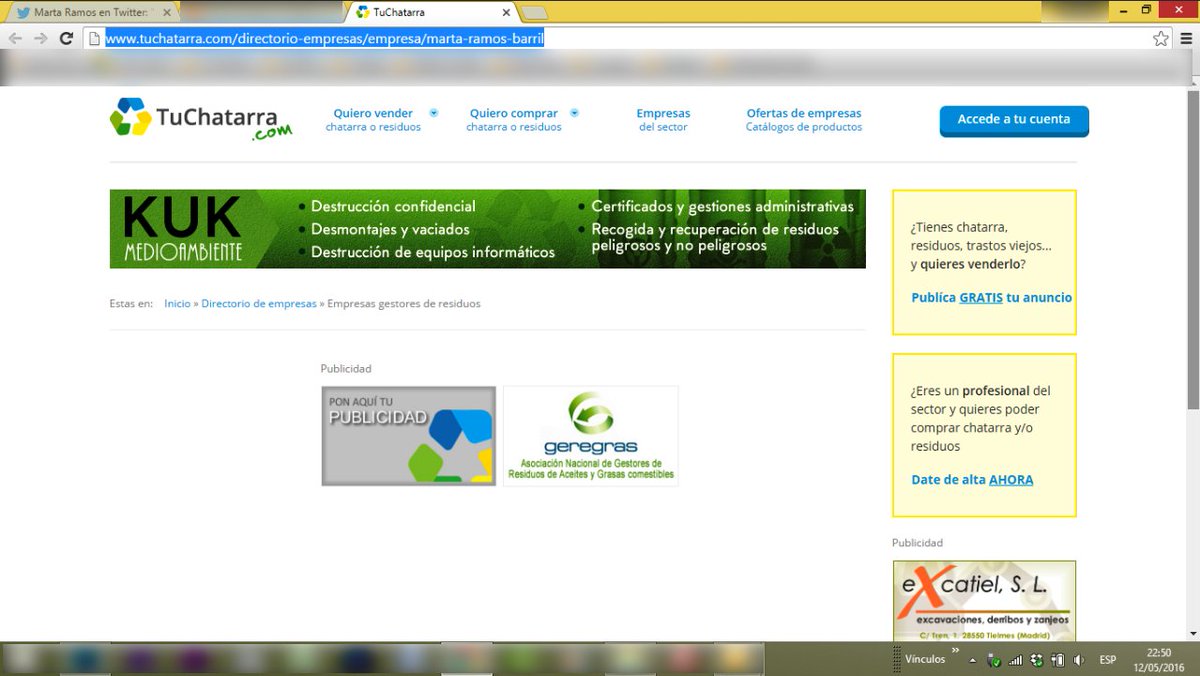1200x676 pixels.
Task: Open a new tab button
Action: tap(535, 13)
